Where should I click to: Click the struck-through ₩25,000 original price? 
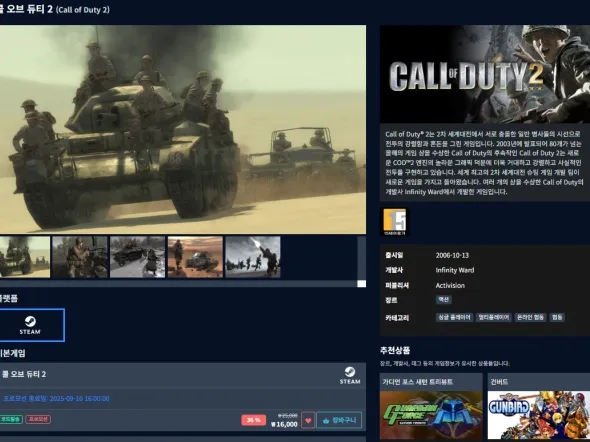click(x=288, y=415)
